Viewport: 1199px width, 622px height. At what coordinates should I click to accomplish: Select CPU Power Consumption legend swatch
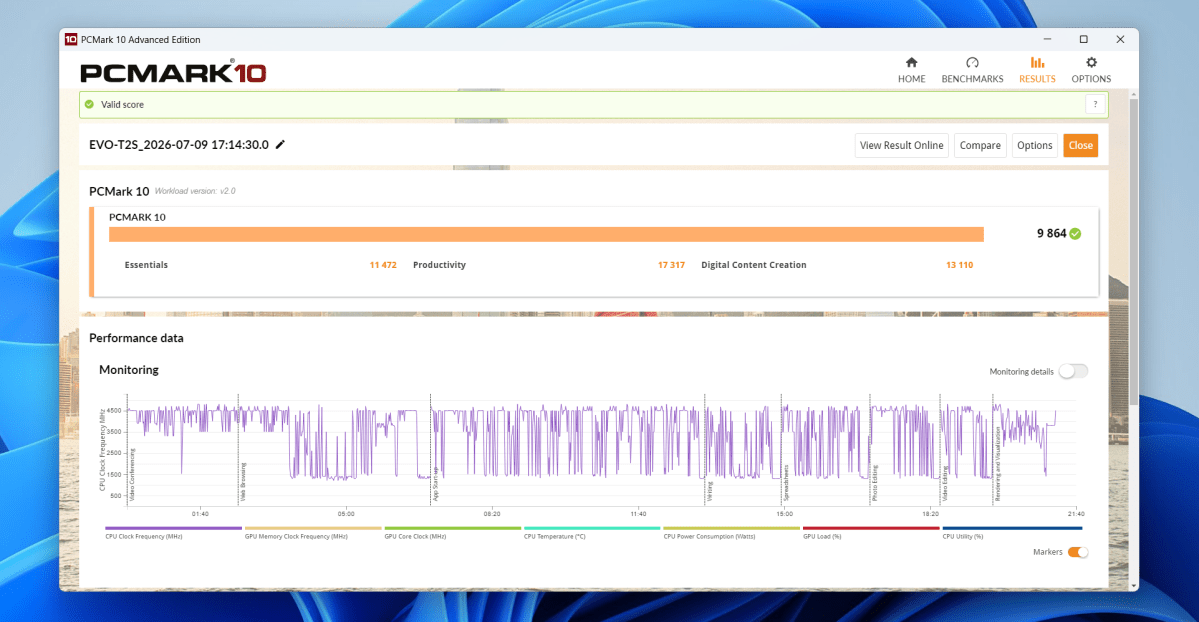point(732,528)
